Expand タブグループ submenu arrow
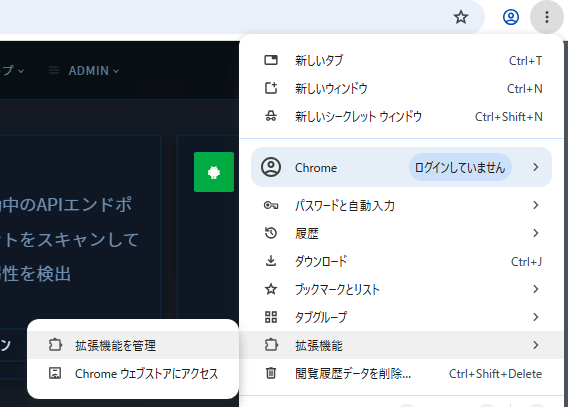Viewport: 568px width, 407px height. [x=536, y=317]
